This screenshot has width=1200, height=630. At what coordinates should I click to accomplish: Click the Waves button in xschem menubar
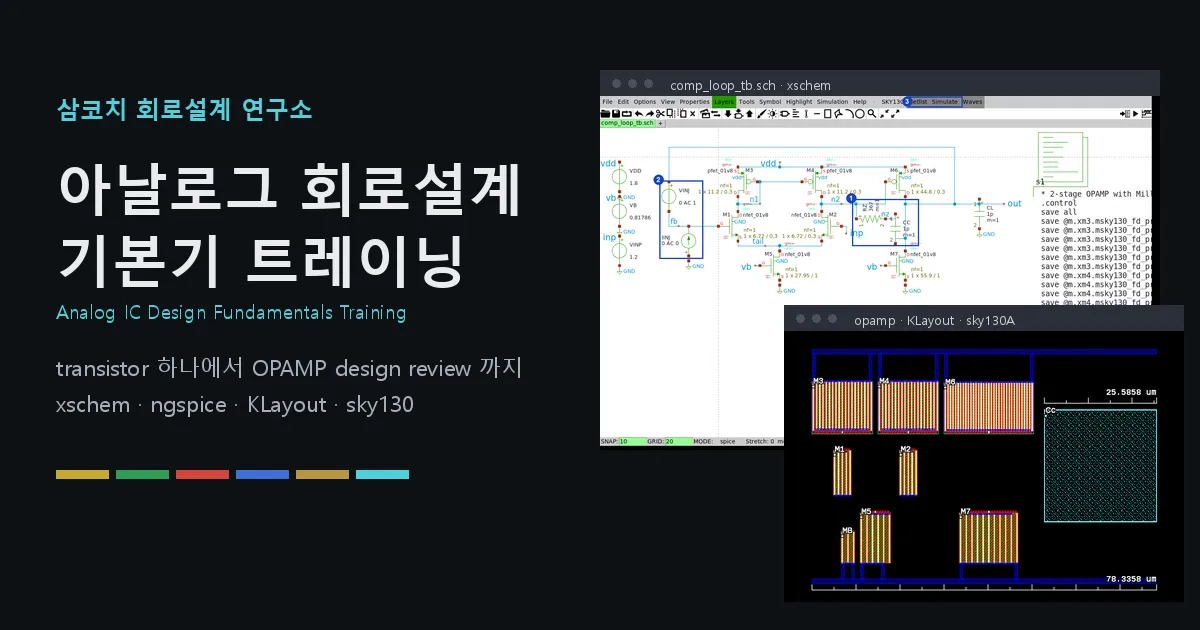pyautogui.click(x=972, y=101)
